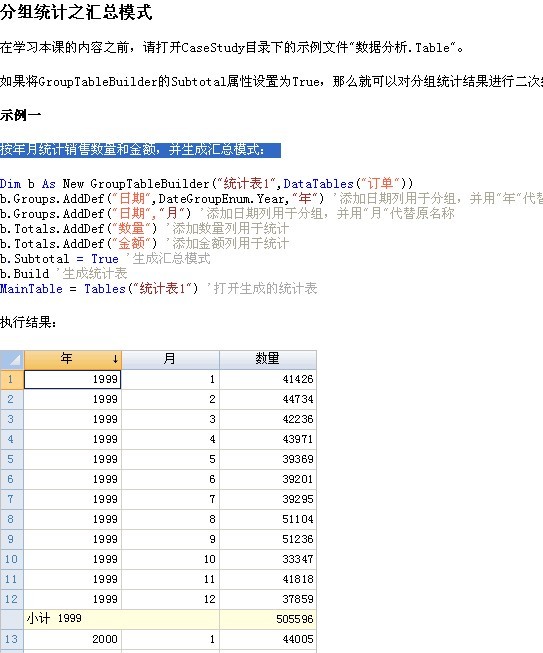Click highlighted text 按年月统计销售数量和金额
543x653 pixels.
click(x=78, y=150)
